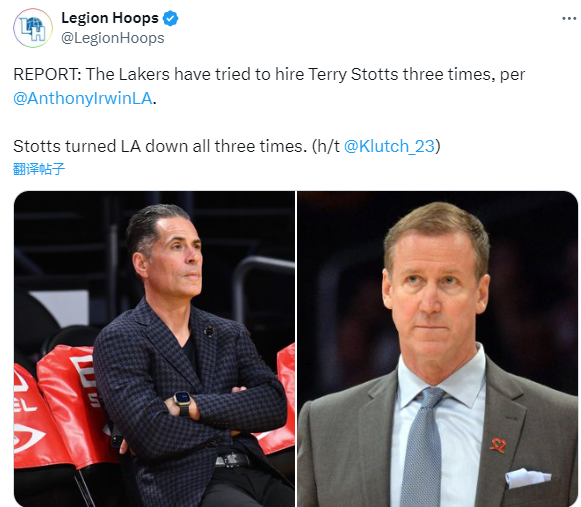Open the @LegionHoops handle link
This screenshot has height=507, width=581.
click(113, 38)
